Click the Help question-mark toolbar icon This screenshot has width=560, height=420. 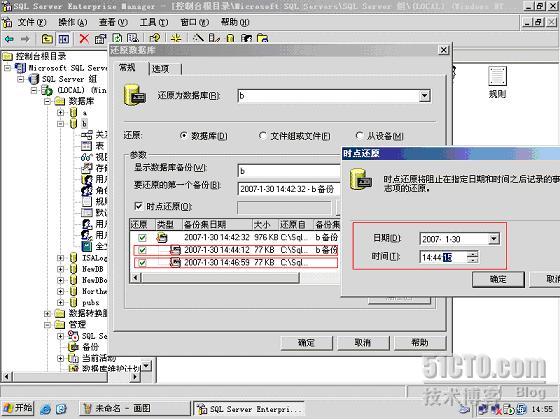tap(155, 38)
